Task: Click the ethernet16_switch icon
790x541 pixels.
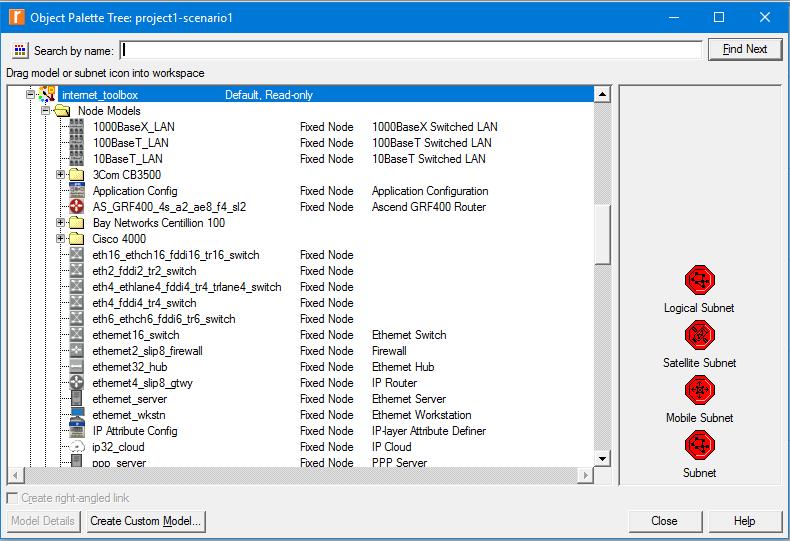Action: coord(77,334)
